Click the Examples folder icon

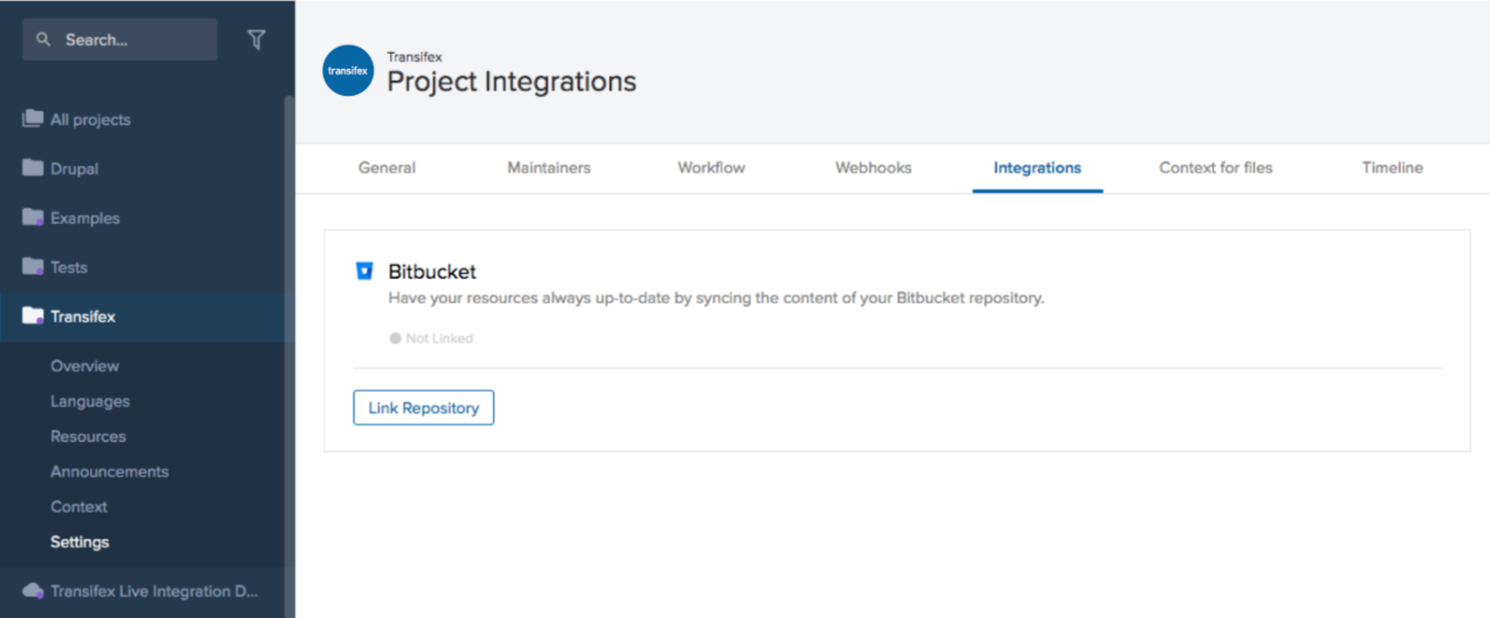tap(33, 217)
